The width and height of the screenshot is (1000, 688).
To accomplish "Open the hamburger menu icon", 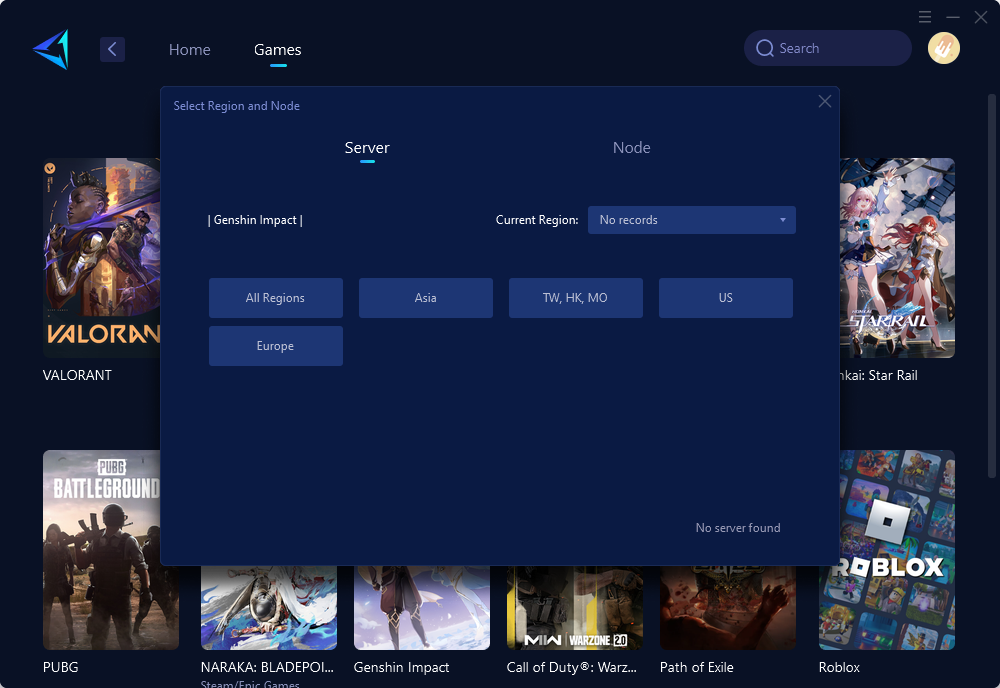I will (x=925, y=17).
